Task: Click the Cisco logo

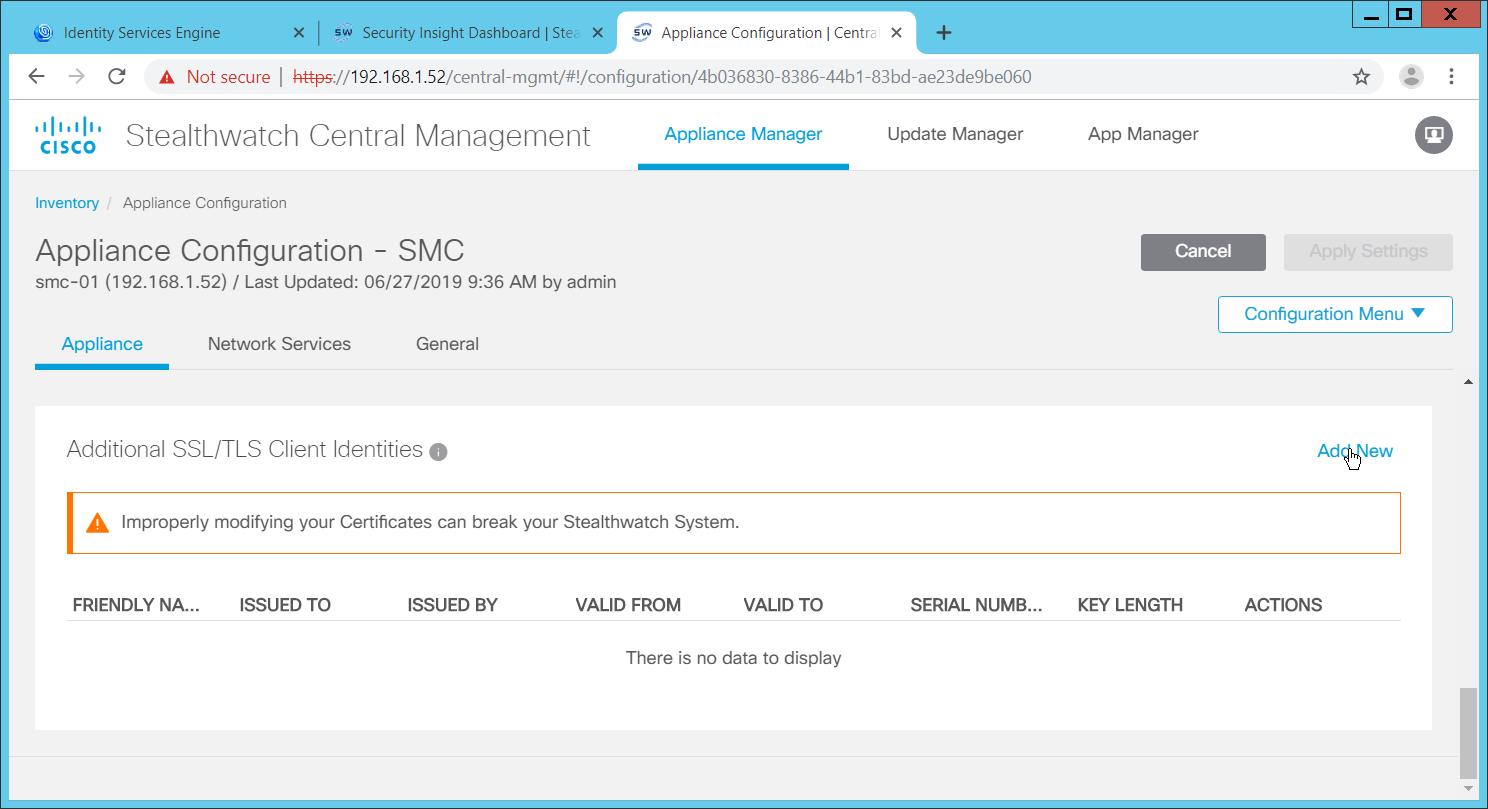Action: pos(68,135)
